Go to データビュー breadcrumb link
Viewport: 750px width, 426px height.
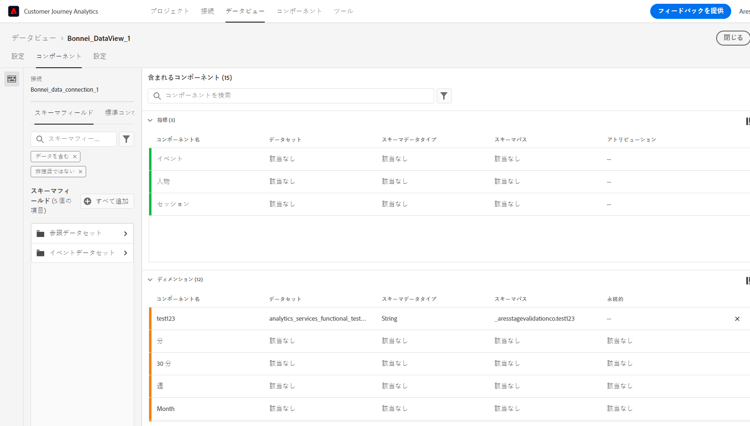[x=33, y=38]
